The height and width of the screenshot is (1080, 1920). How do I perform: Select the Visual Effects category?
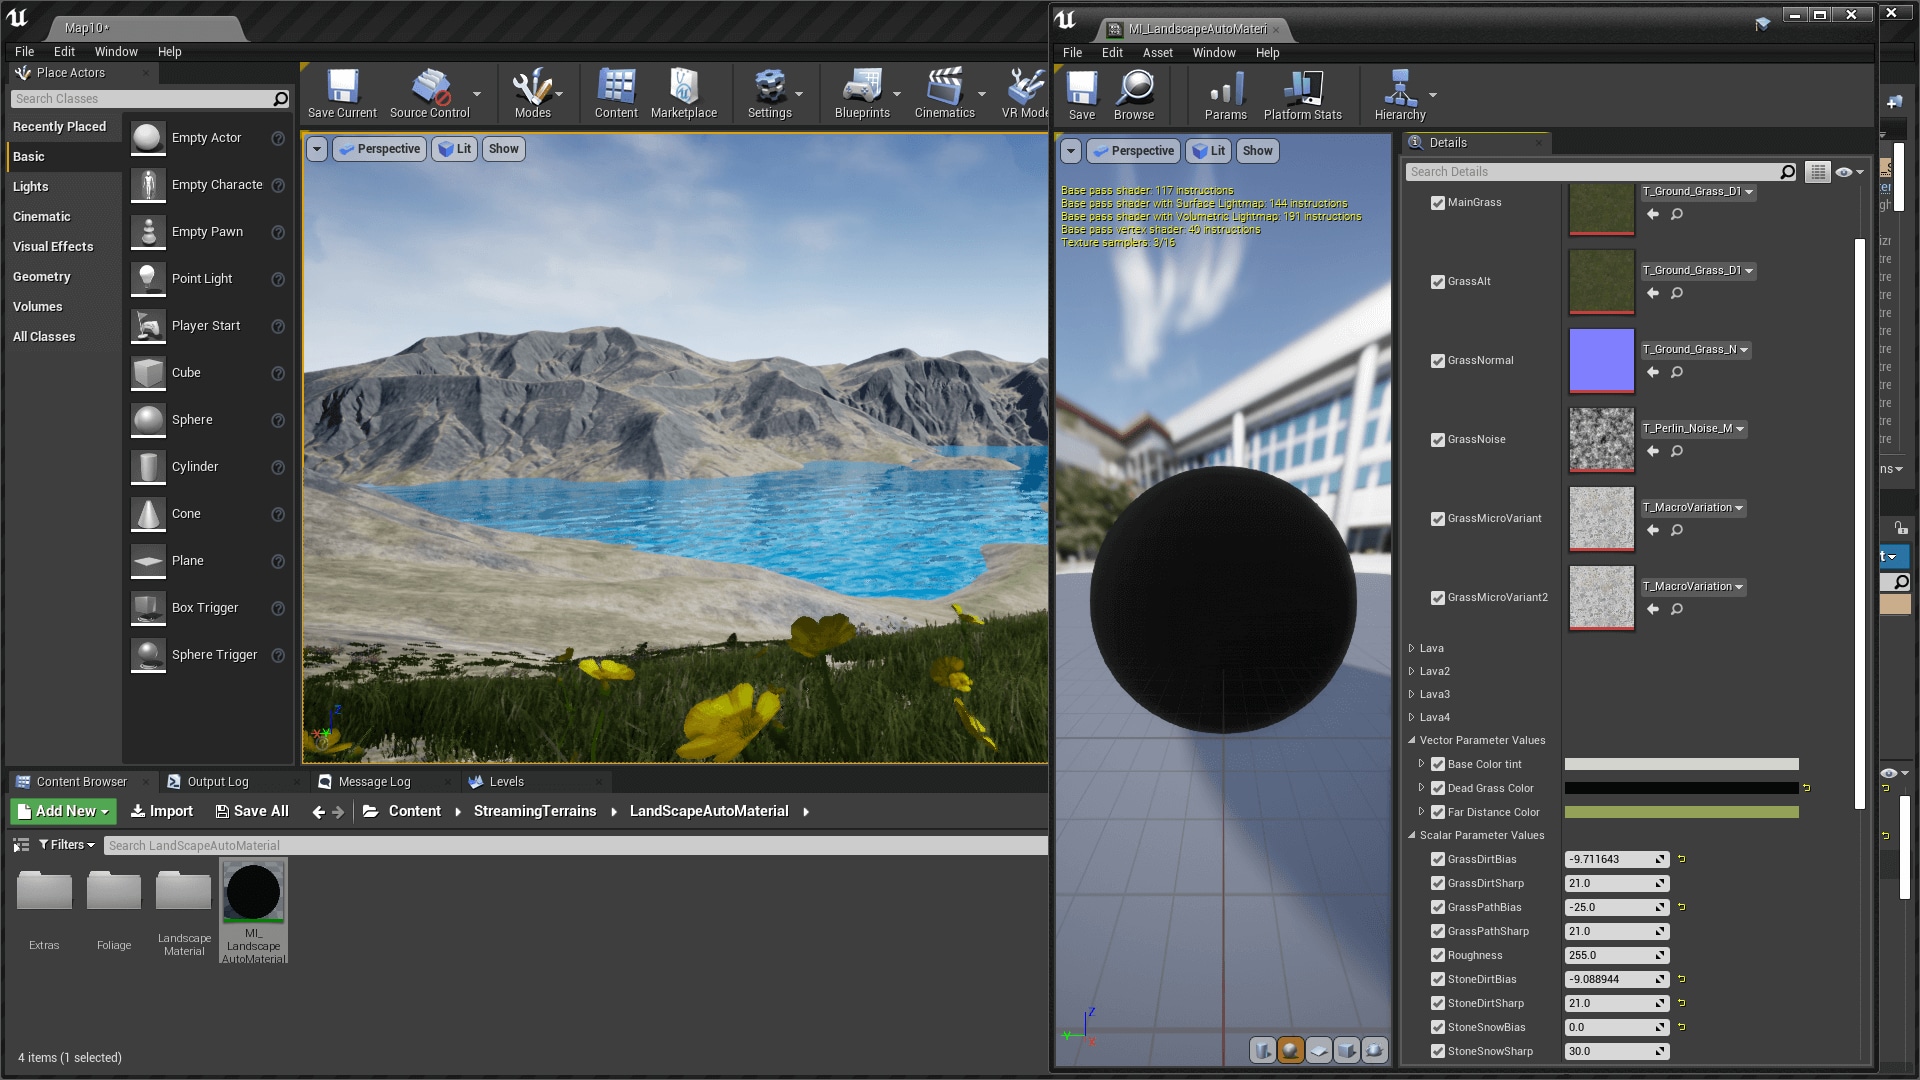coord(53,247)
